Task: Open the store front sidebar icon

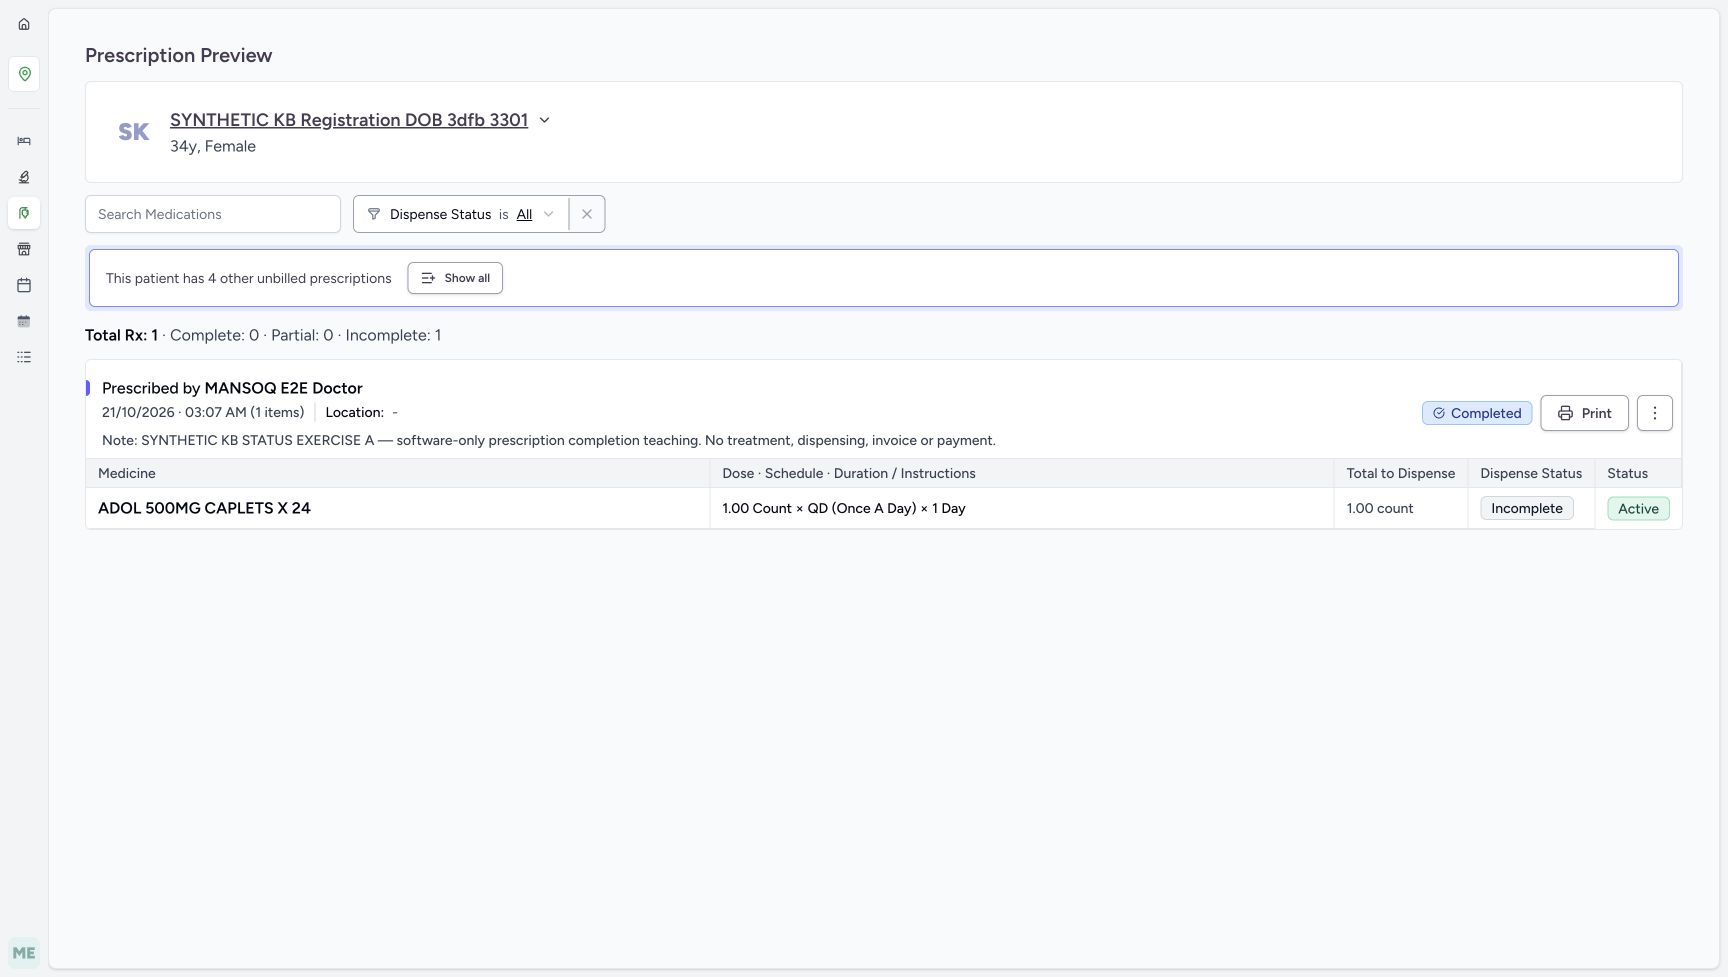Action: [24, 249]
